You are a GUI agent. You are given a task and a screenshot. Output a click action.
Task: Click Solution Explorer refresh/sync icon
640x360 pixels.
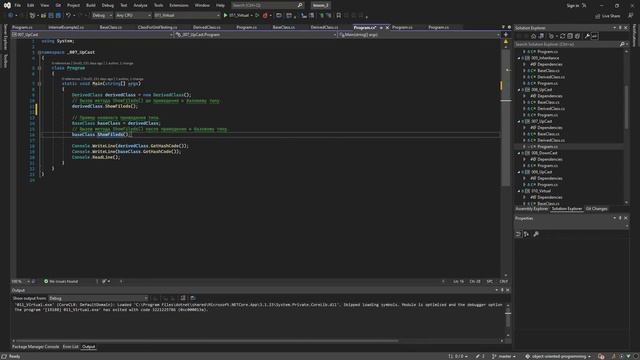562,36
